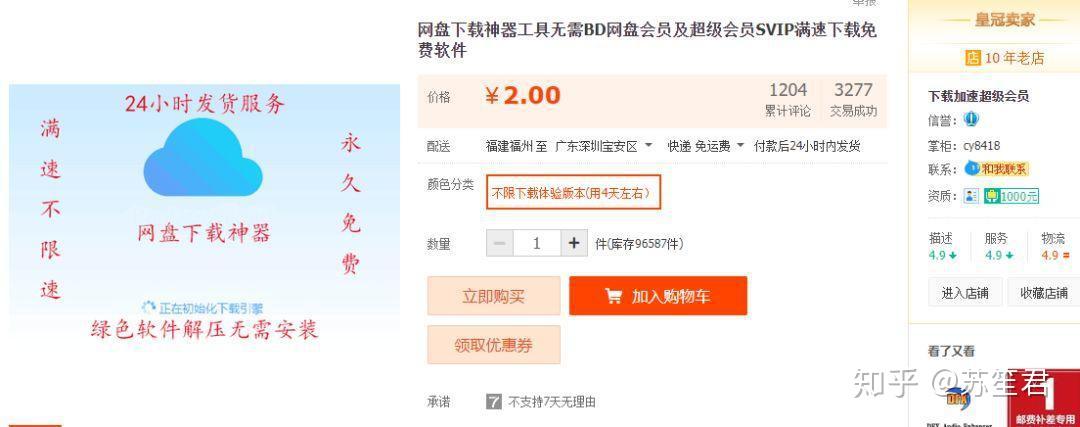Open the 1204 累计评论 reviews tab
This screenshot has width=1080, height=427.
(788, 100)
